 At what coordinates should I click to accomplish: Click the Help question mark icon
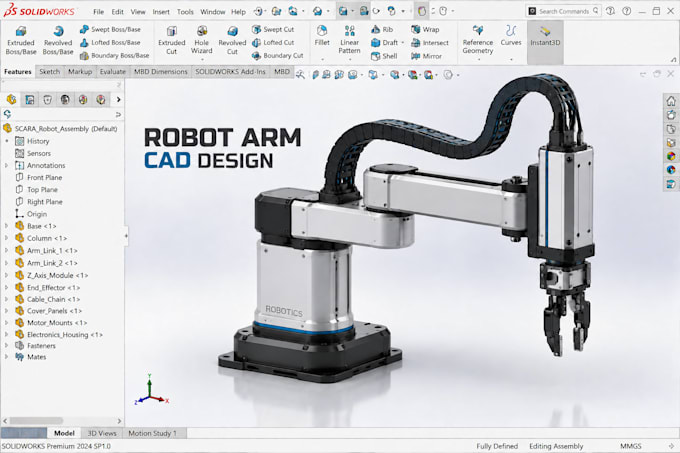coord(626,11)
